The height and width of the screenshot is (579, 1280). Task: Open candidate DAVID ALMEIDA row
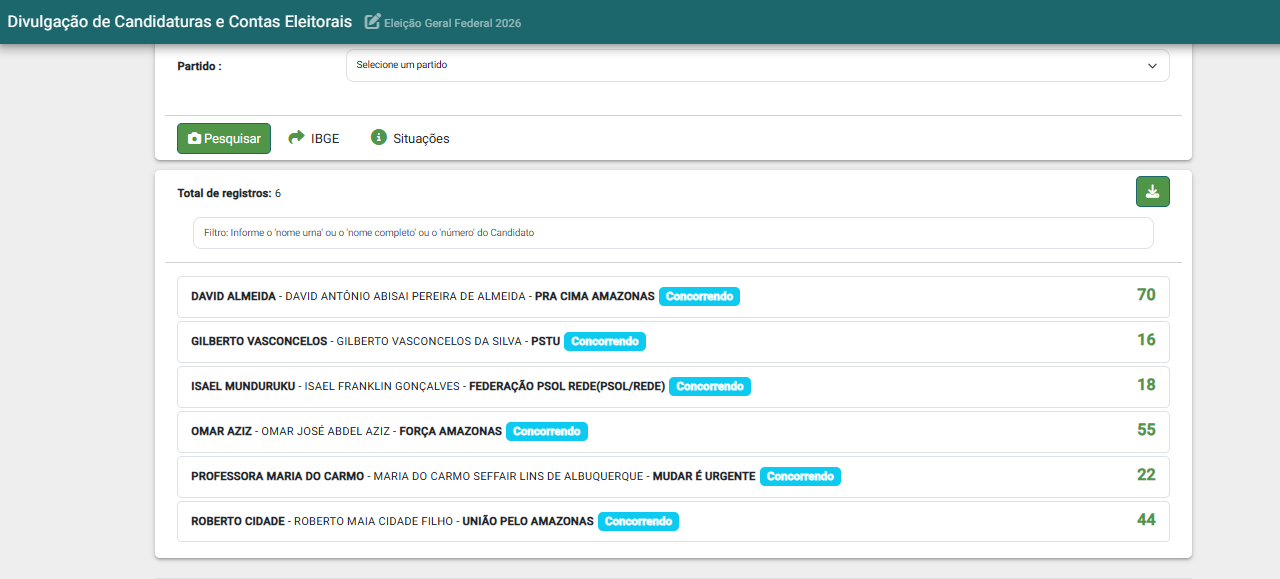tap(673, 297)
